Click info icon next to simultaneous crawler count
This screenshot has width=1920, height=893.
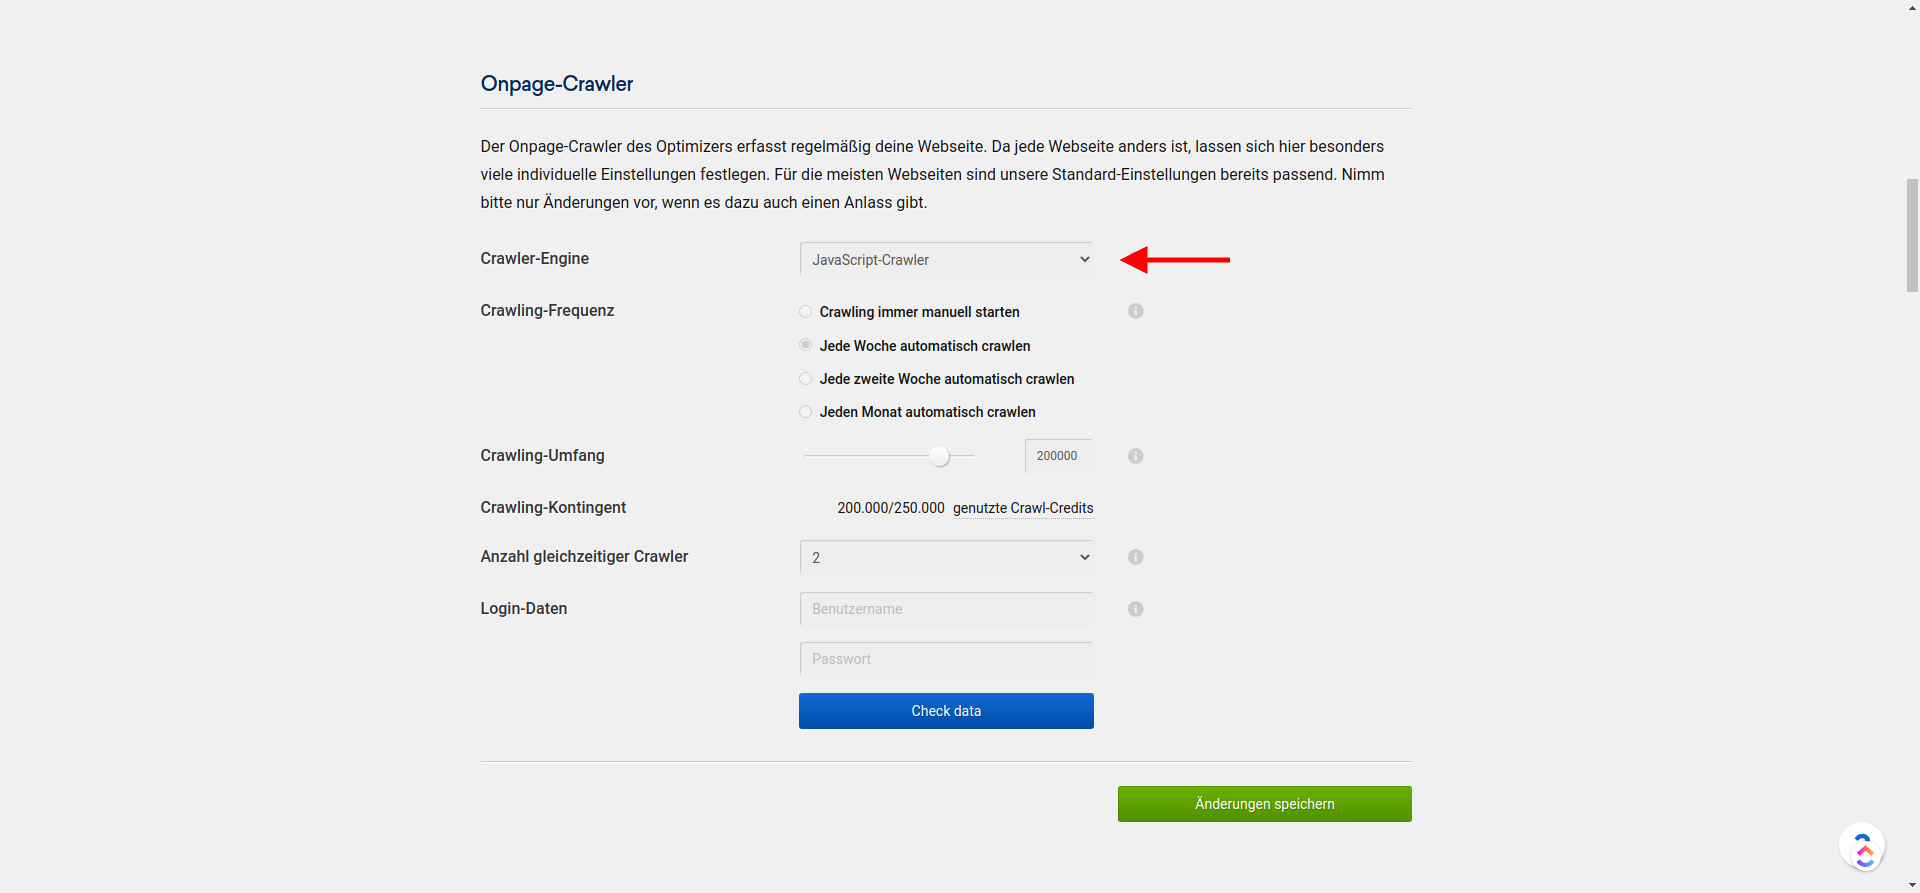coord(1135,557)
